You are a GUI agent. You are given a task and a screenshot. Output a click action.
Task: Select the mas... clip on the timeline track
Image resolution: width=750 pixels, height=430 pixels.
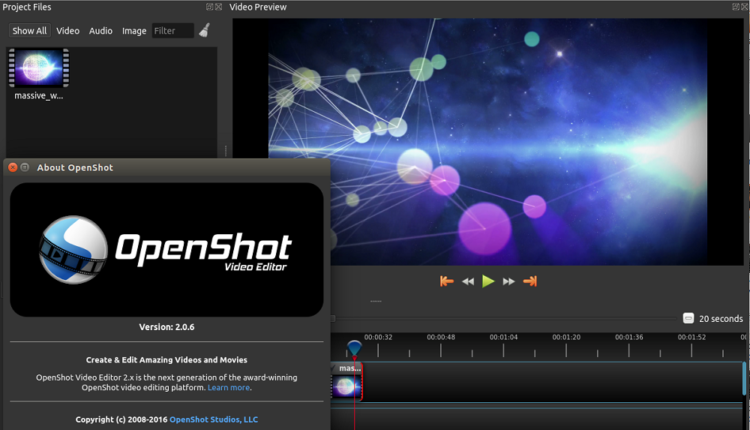[347, 382]
